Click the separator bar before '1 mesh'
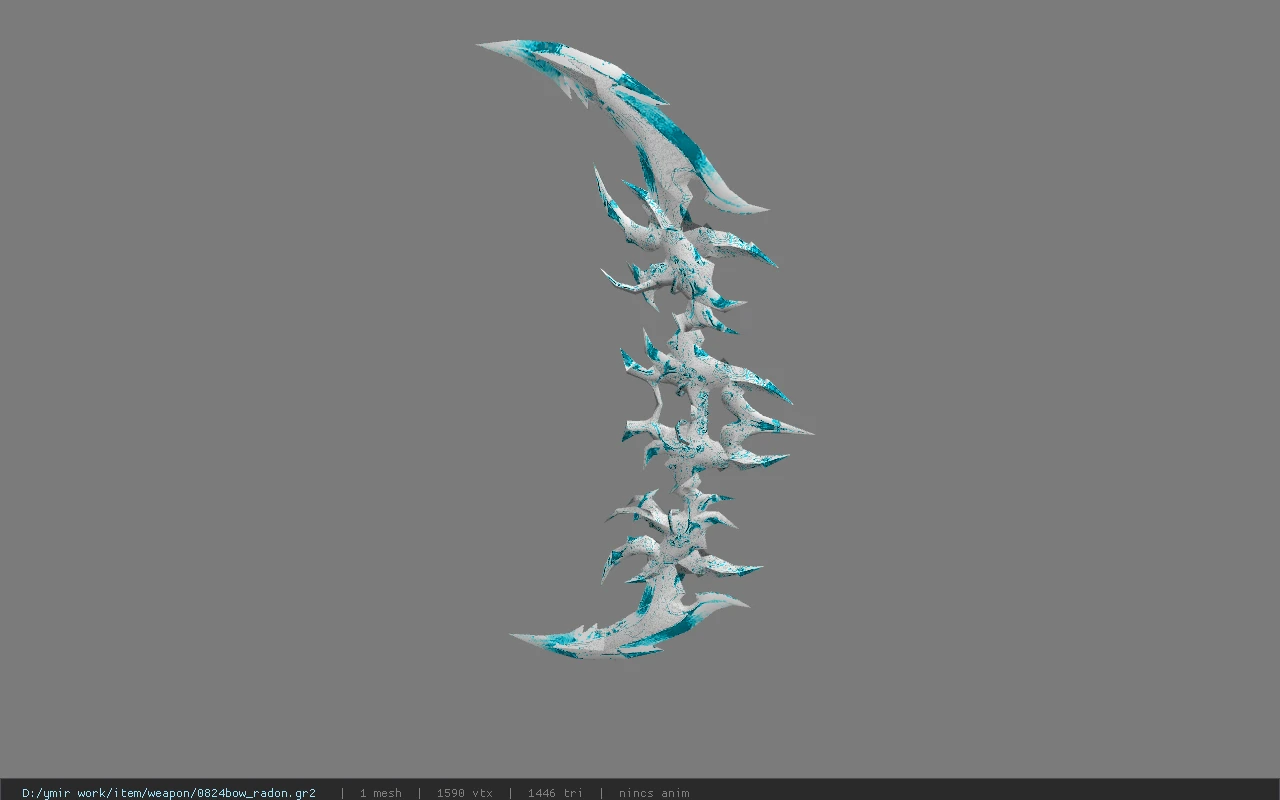Viewport: 1280px width, 800px height. point(342,793)
